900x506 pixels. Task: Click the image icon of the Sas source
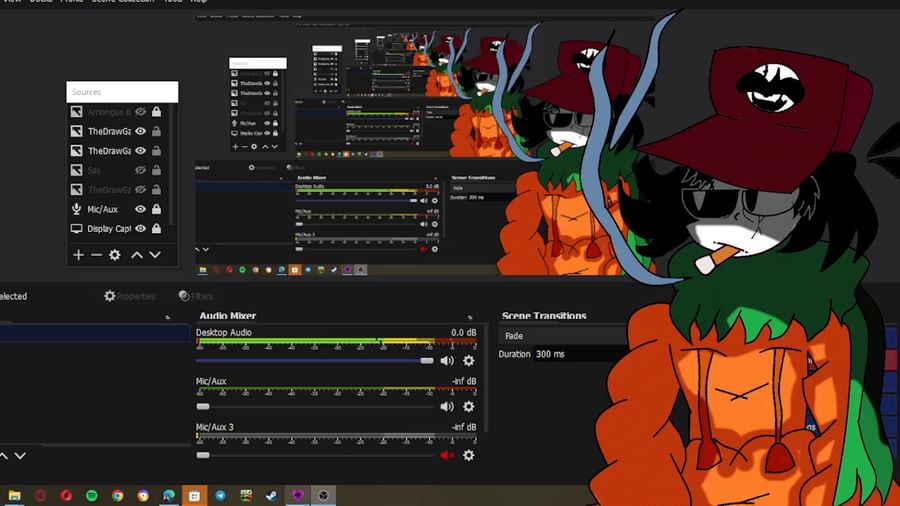point(76,170)
